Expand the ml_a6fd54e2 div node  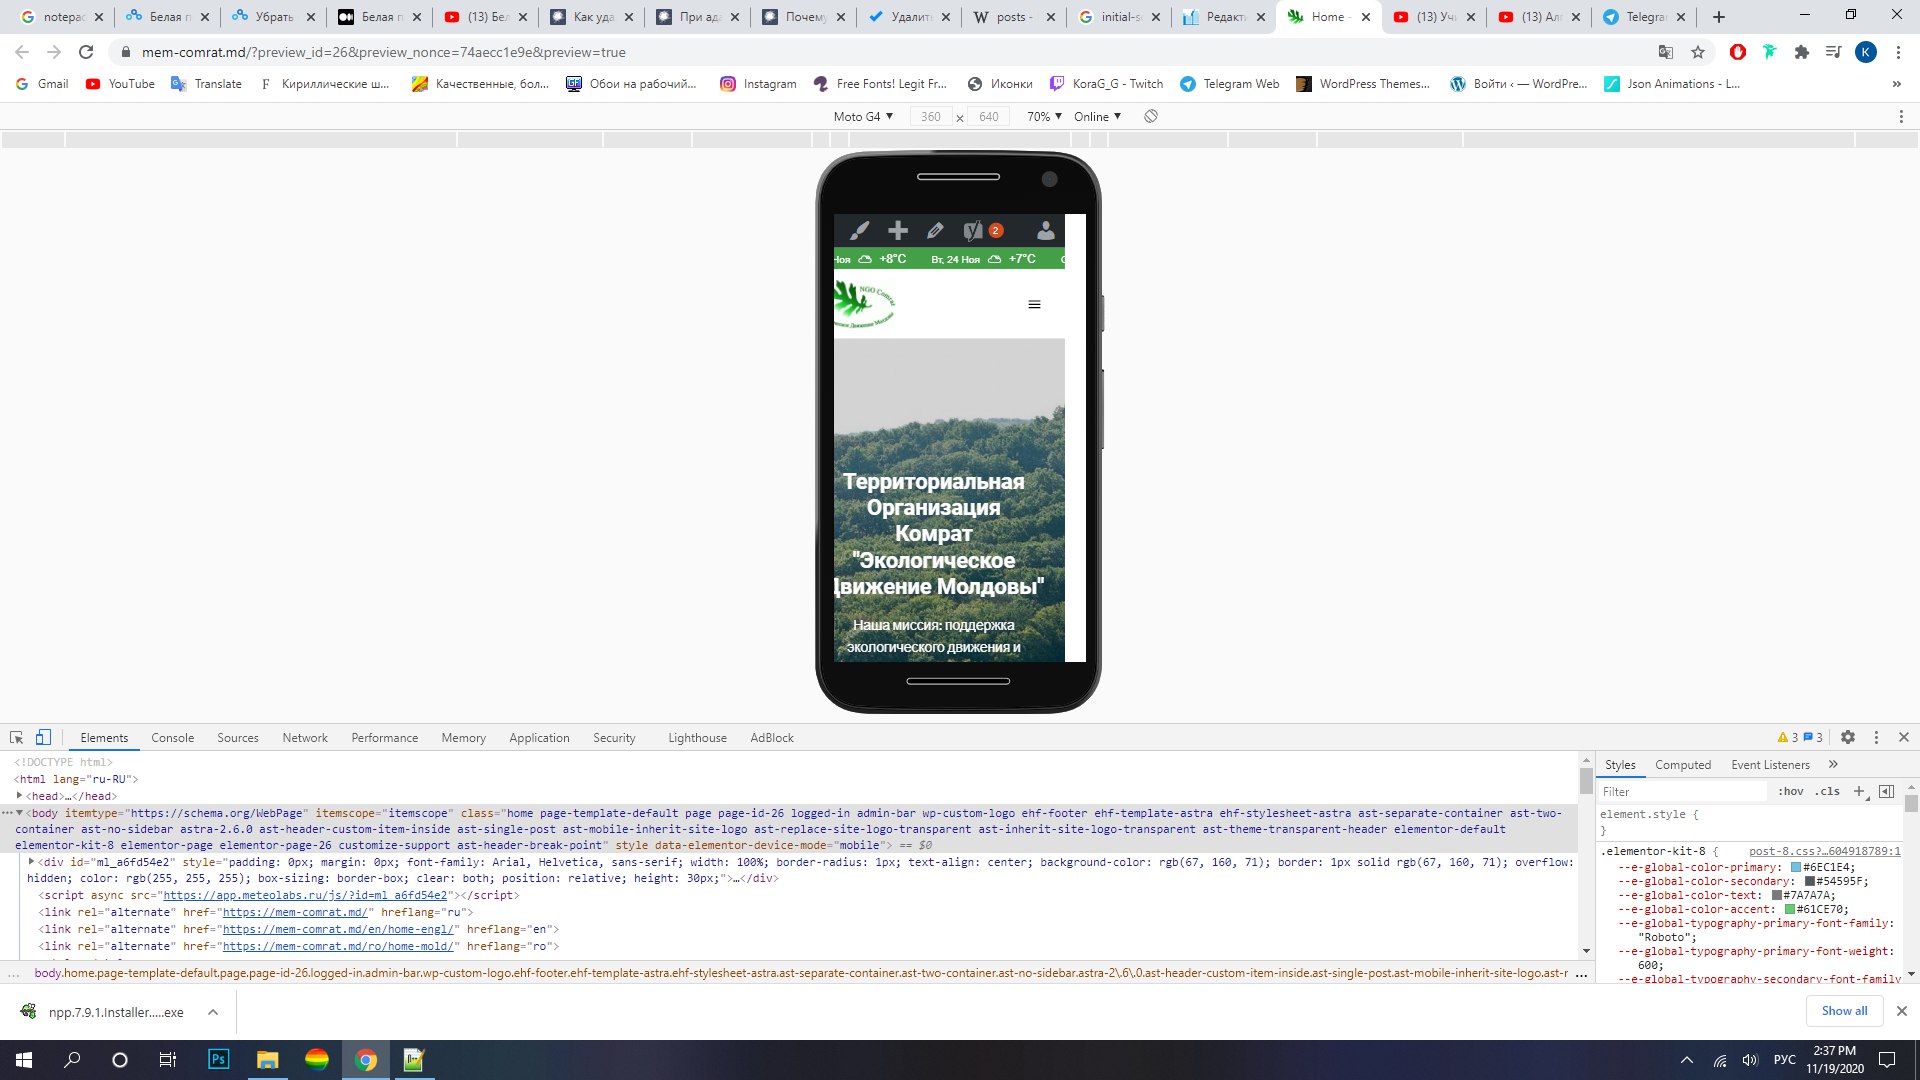[31, 861]
